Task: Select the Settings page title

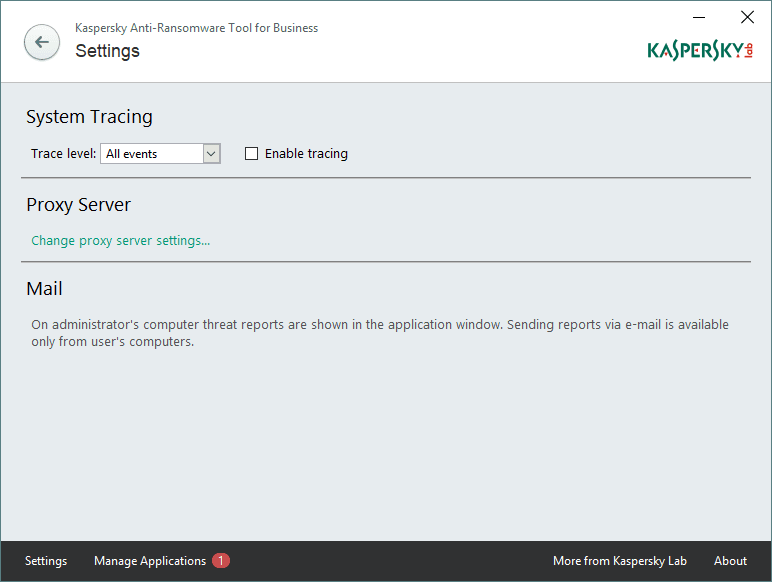Action: point(107,51)
